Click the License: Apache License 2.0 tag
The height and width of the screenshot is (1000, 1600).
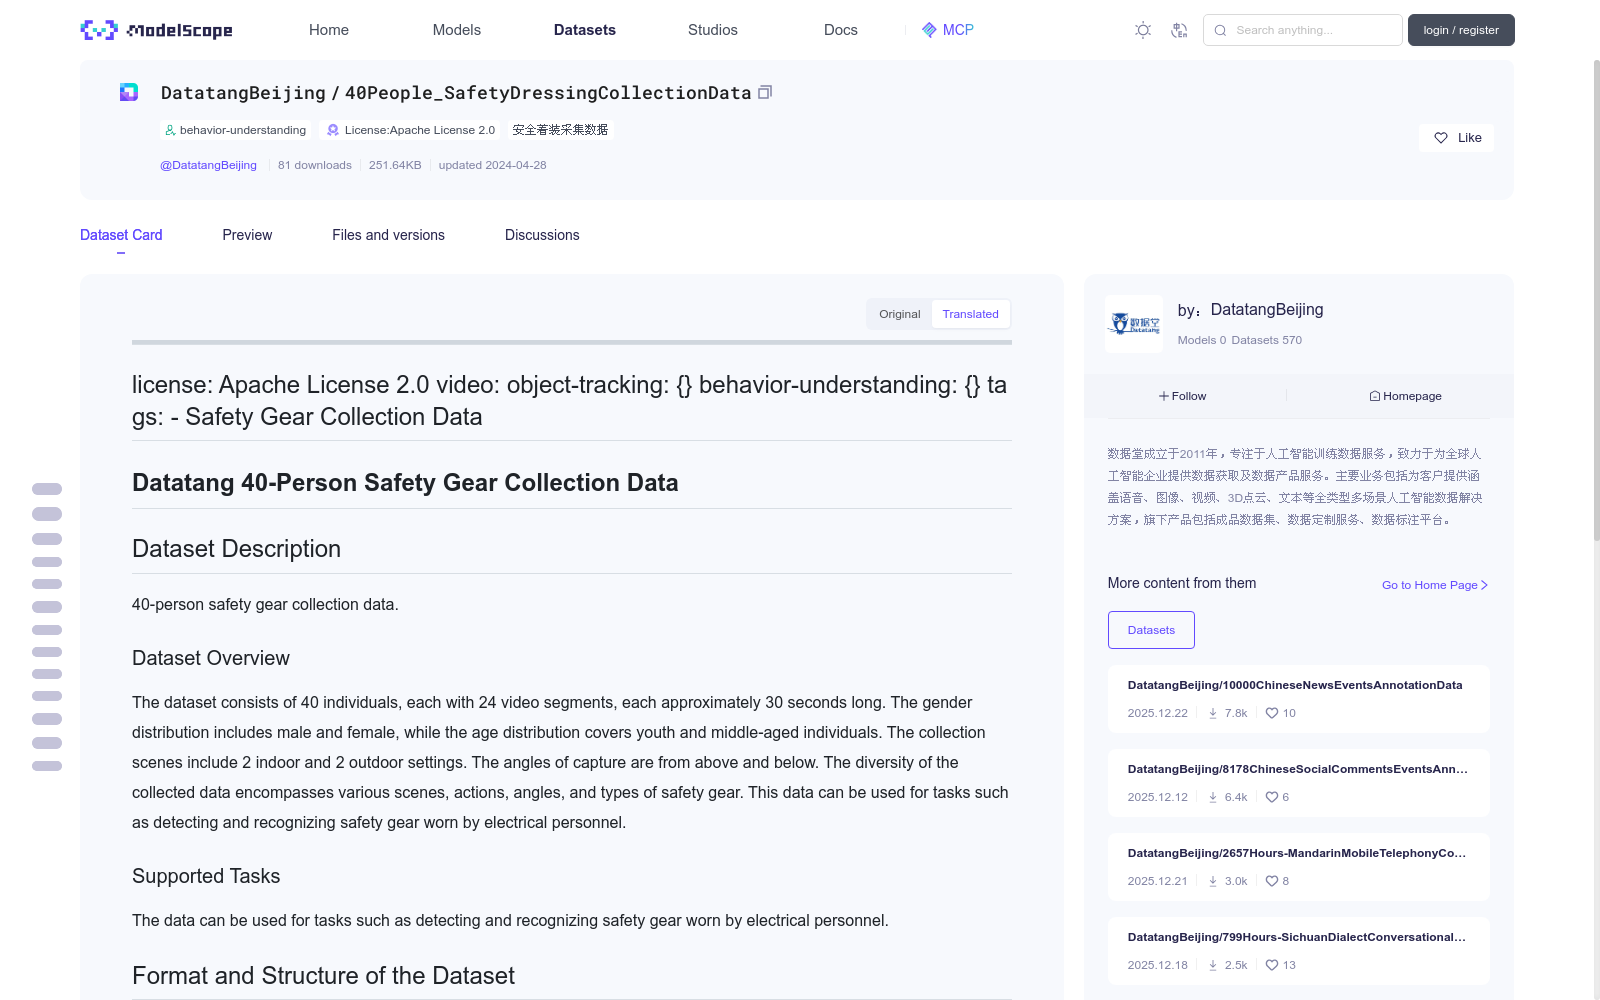[x=411, y=130]
